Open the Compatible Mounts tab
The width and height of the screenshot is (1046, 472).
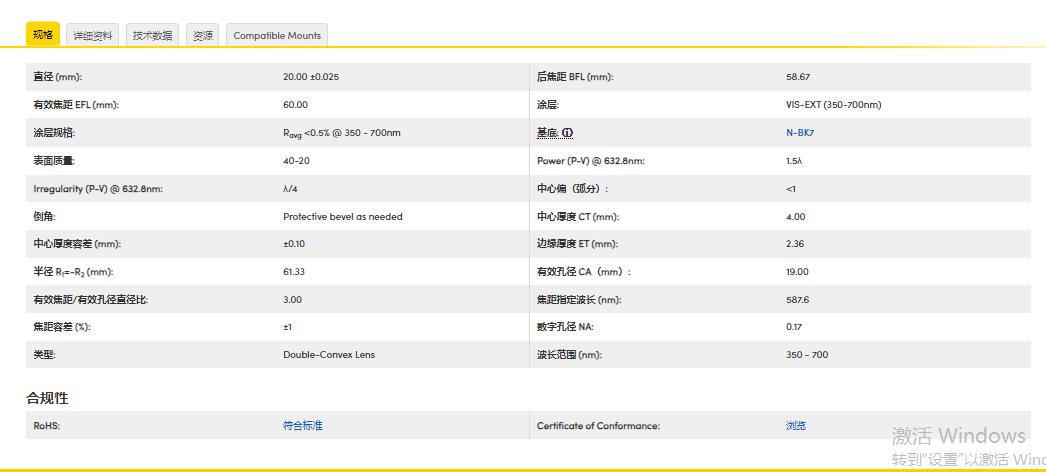(x=277, y=35)
